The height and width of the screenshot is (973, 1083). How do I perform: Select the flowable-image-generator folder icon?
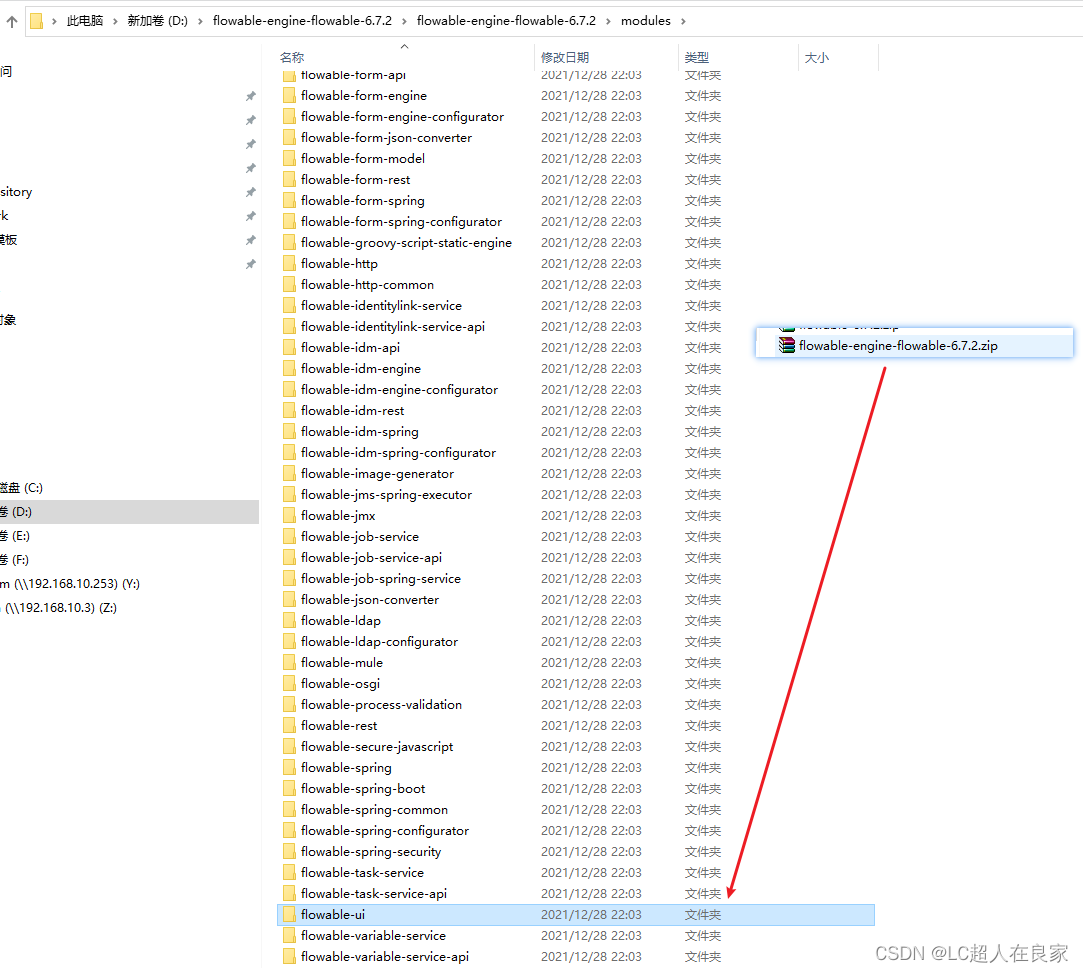click(x=289, y=474)
